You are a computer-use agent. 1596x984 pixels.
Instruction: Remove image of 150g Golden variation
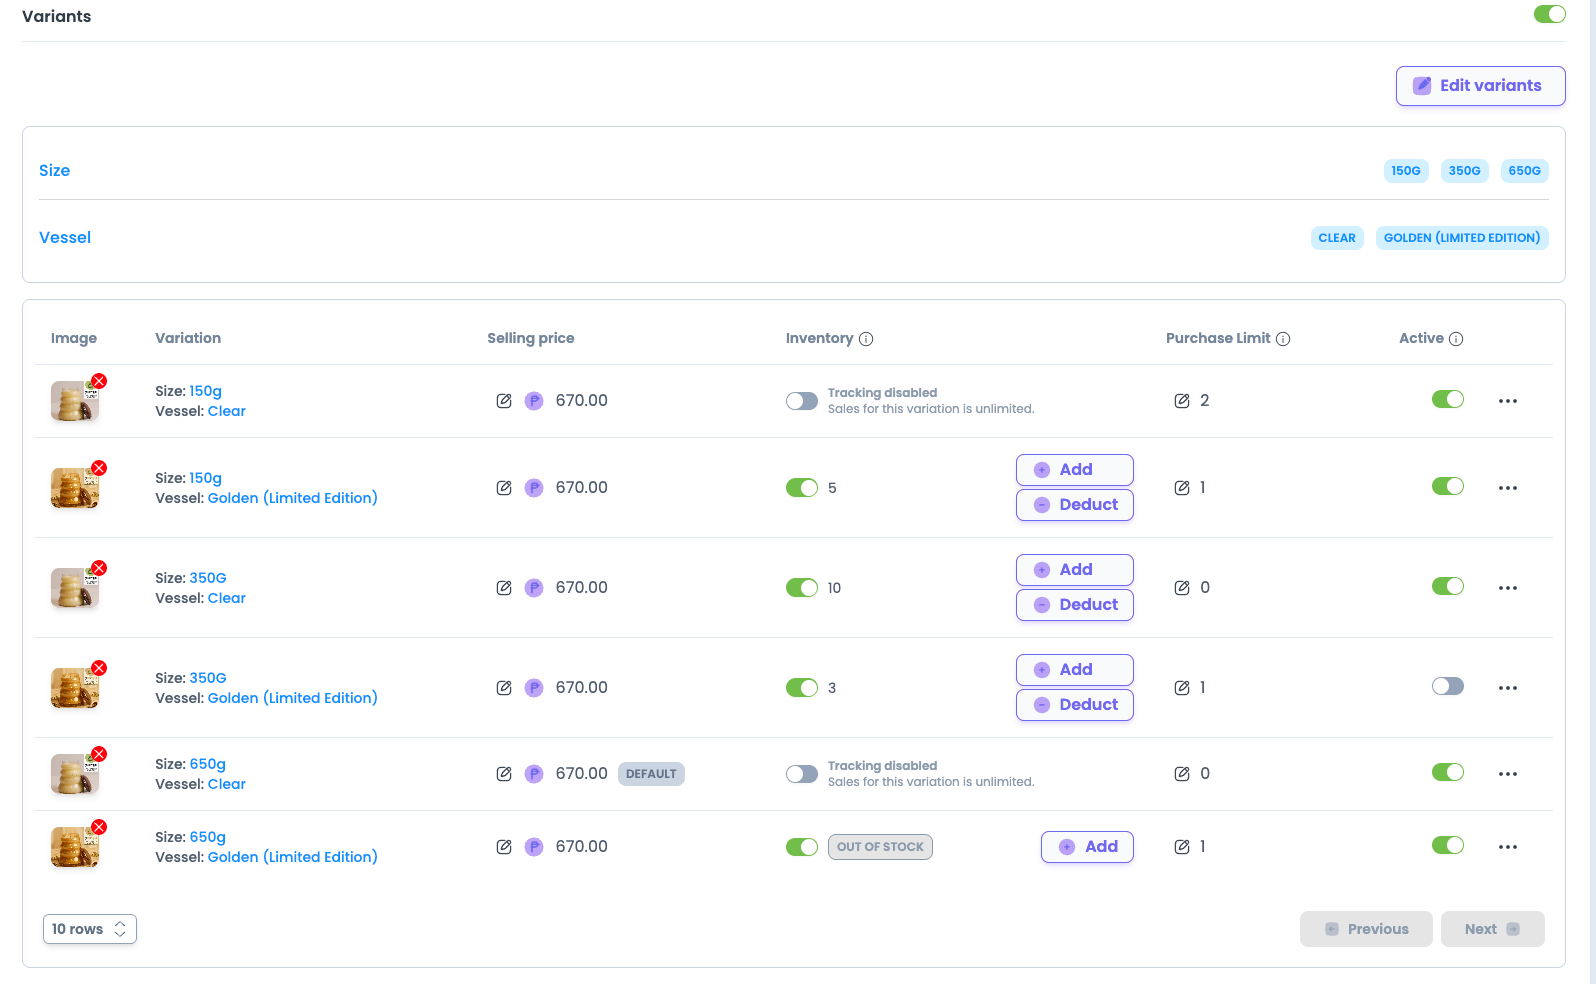(x=99, y=468)
